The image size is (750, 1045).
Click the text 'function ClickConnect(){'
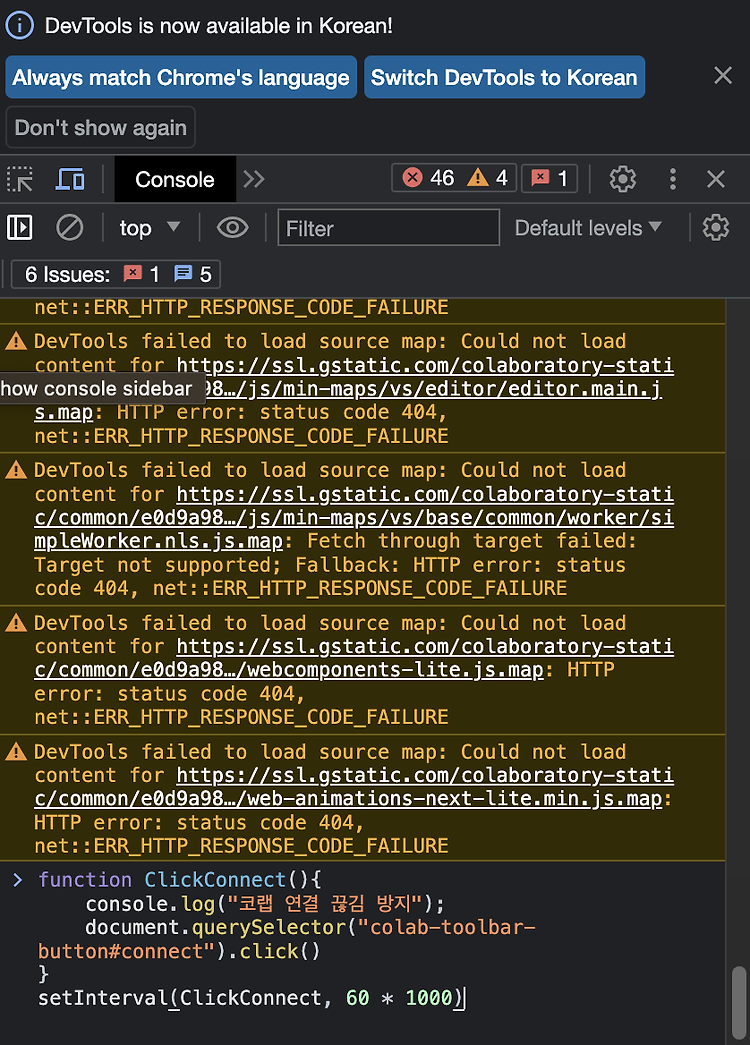[179, 880]
